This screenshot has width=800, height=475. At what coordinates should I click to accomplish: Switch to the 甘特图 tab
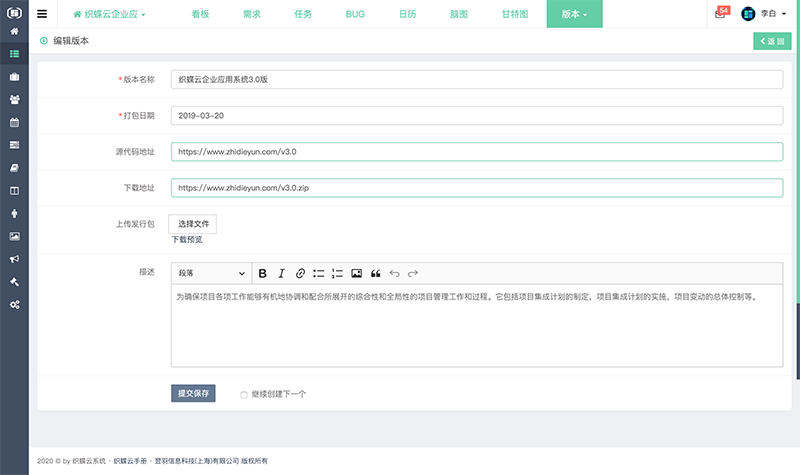click(x=515, y=14)
